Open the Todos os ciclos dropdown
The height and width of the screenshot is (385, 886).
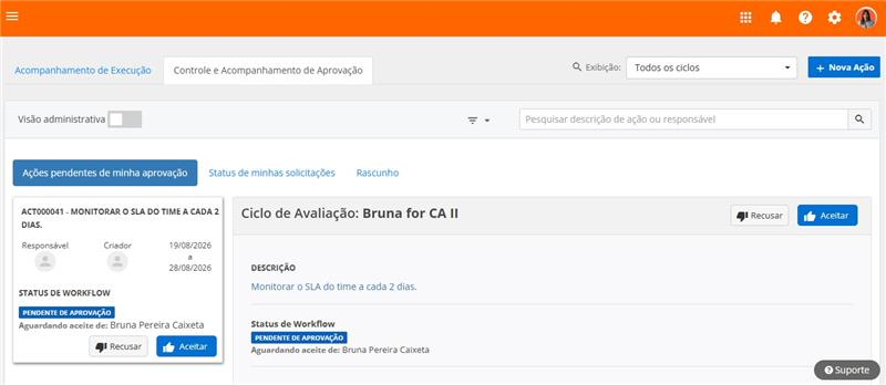pyautogui.click(x=711, y=68)
